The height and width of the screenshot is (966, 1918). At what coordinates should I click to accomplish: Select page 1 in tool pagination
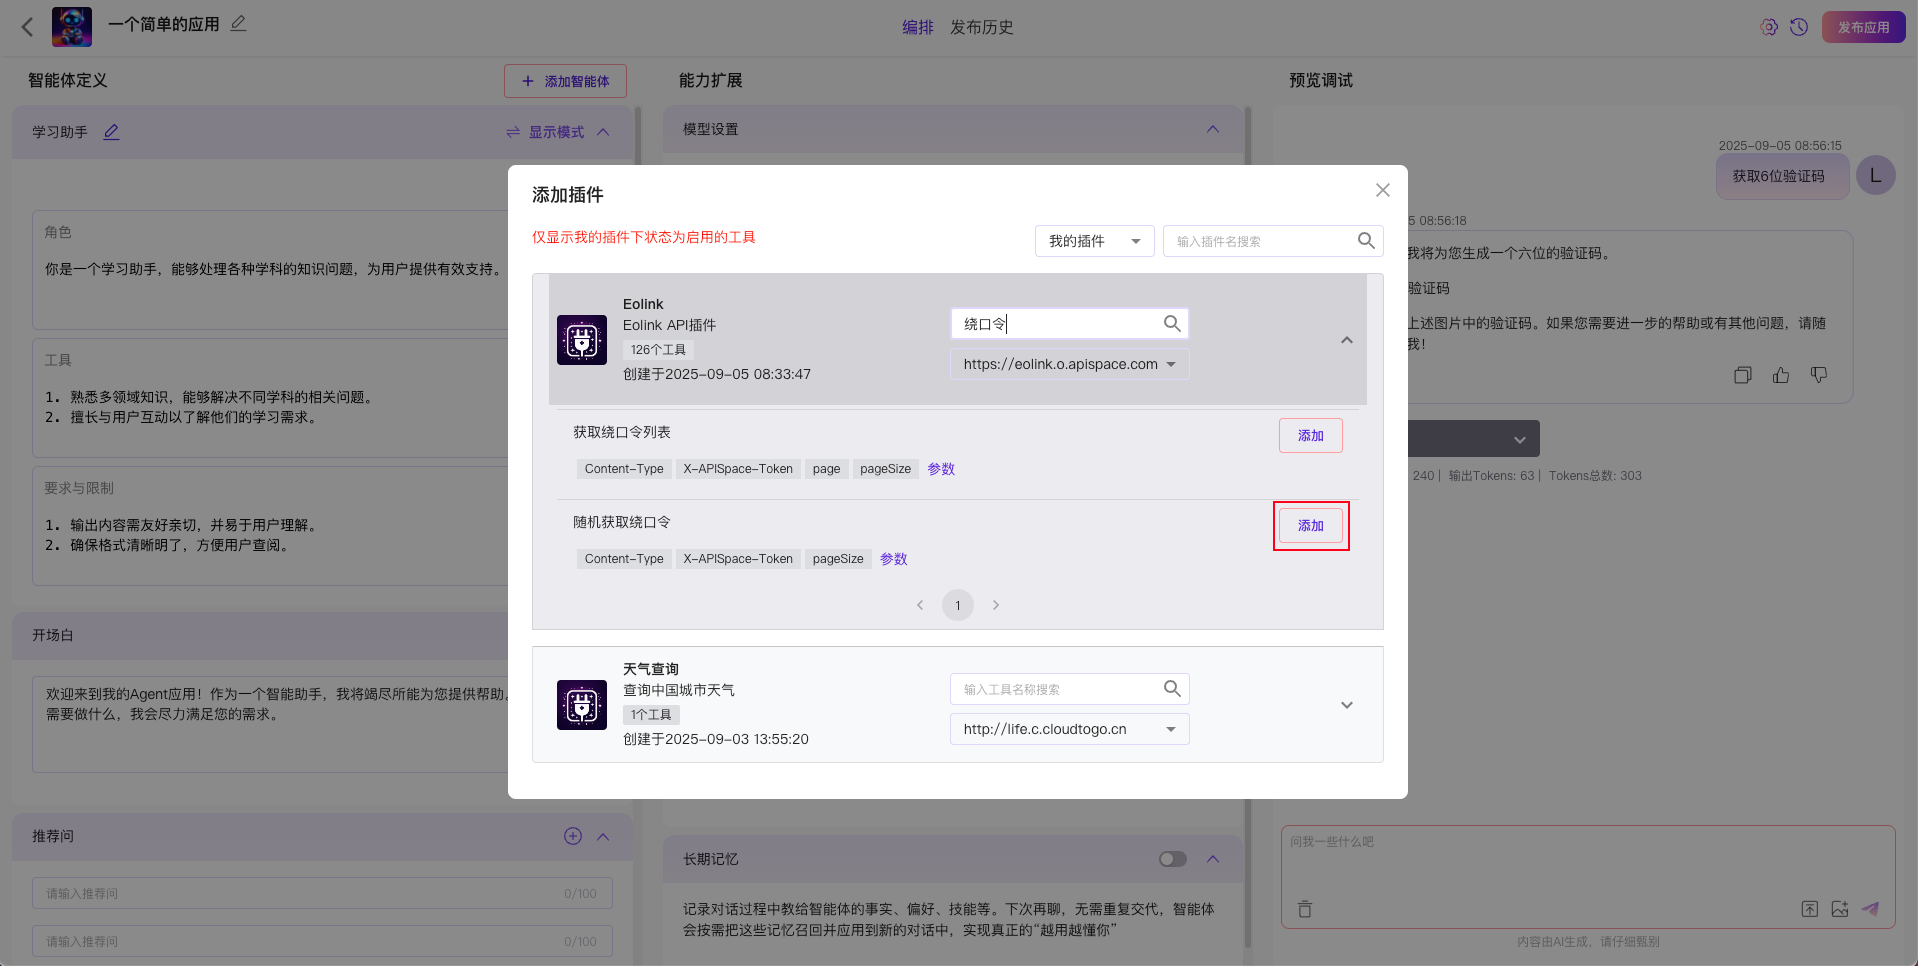958,605
